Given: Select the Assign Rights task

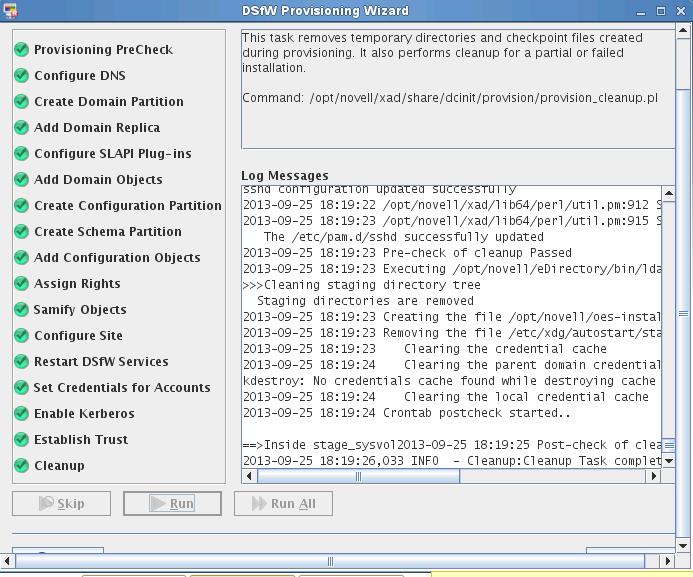Looking at the screenshot, I should [77, 284].
